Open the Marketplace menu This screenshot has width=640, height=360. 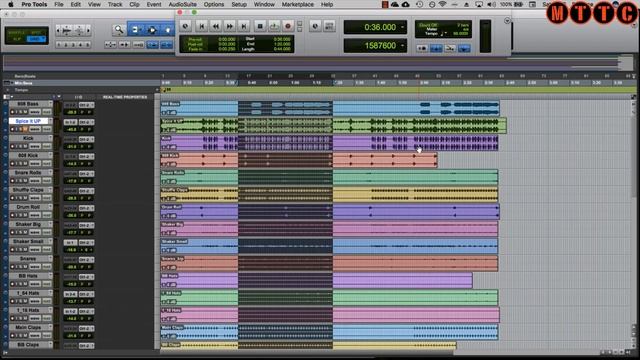coord(298,4)
